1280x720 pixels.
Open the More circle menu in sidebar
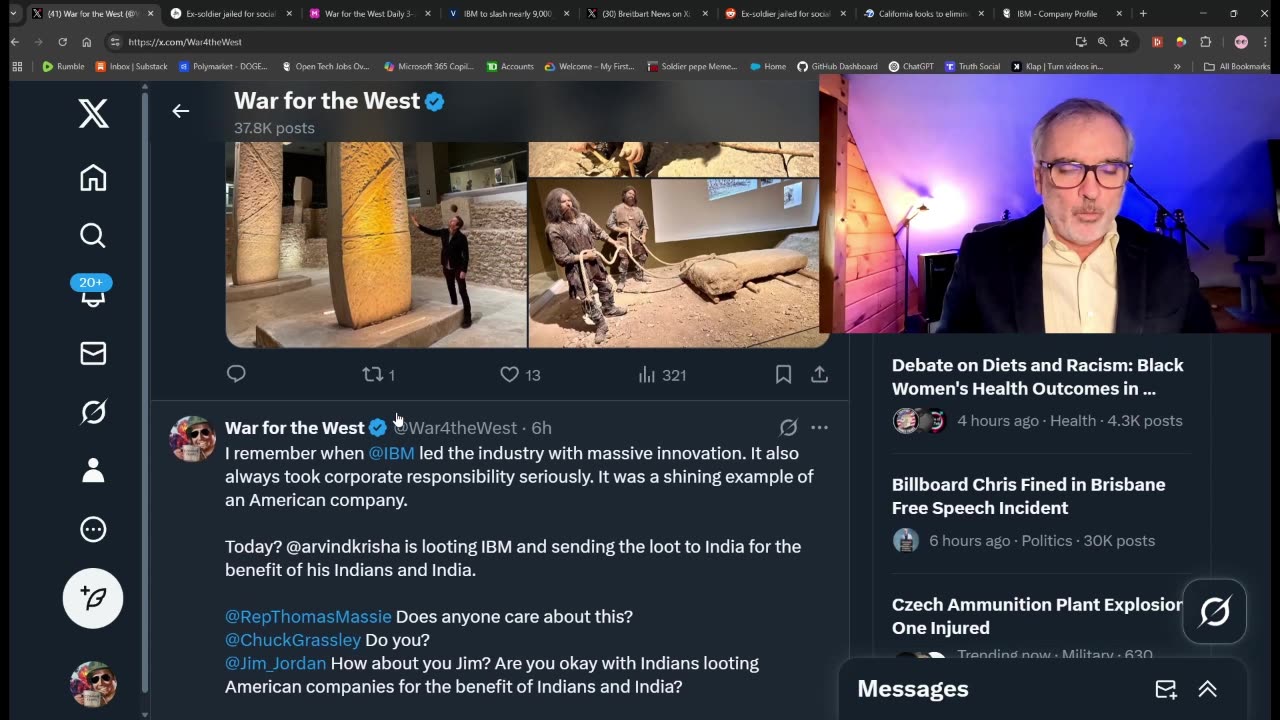[93, 529]
